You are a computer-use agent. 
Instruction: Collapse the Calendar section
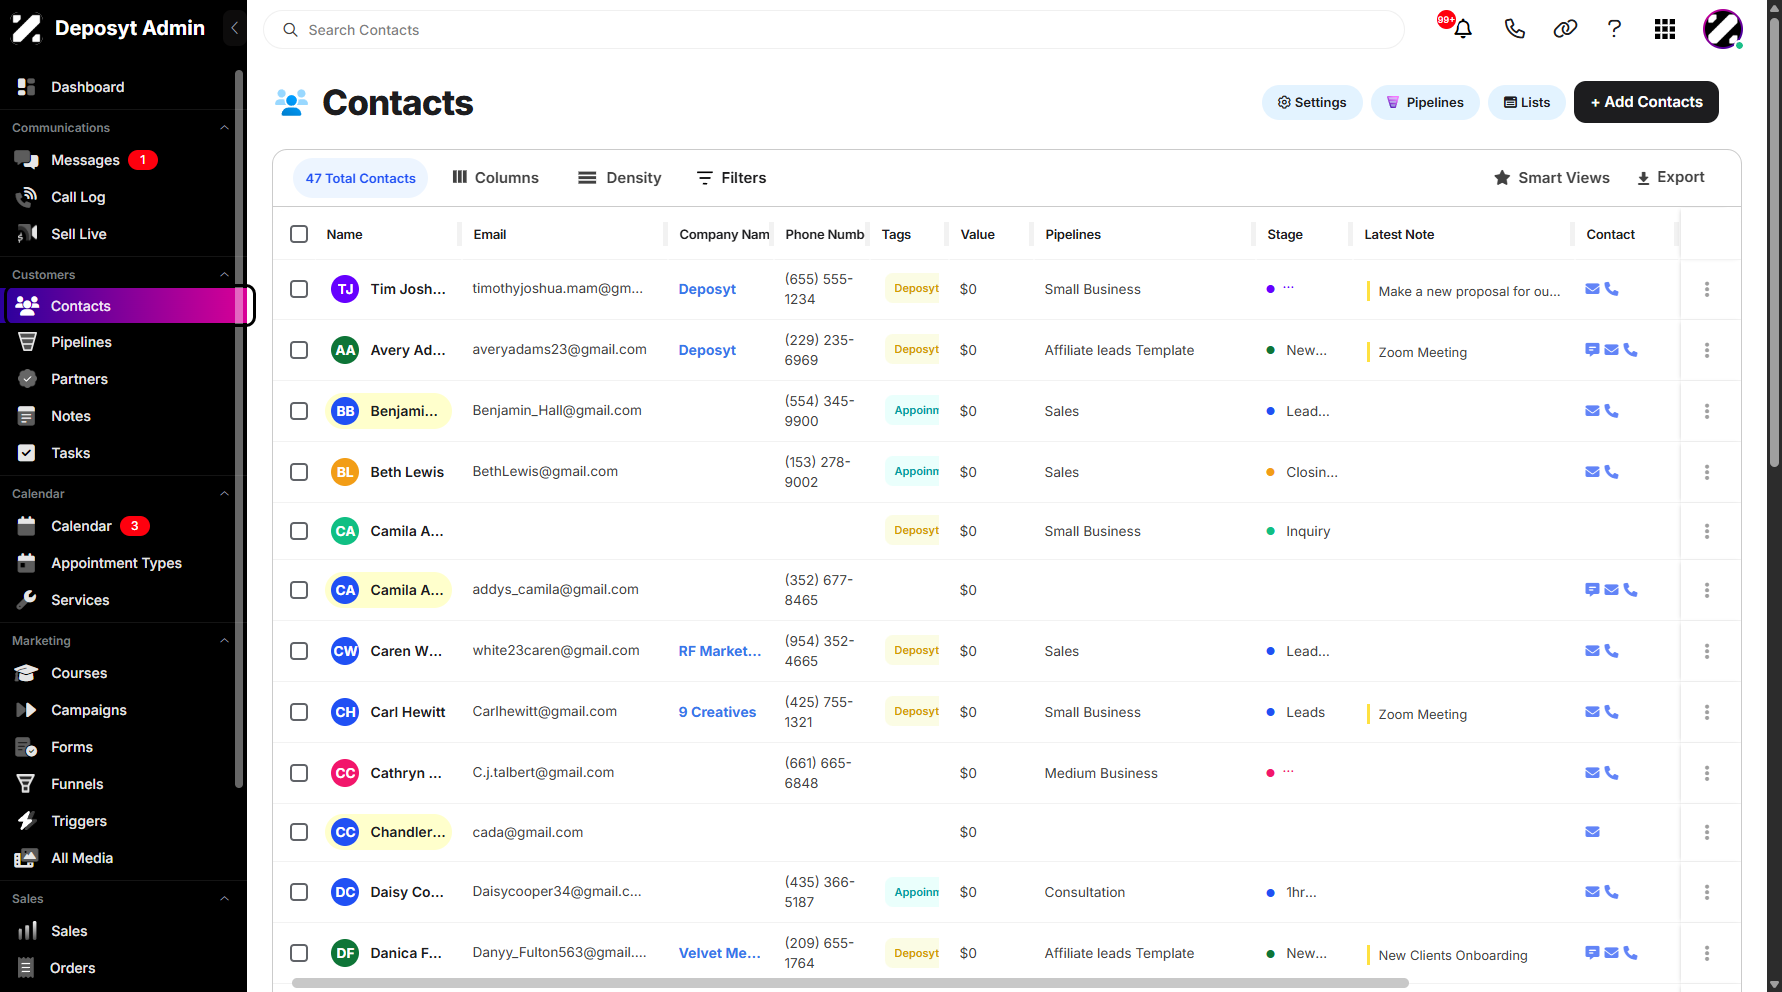[224, 494]
